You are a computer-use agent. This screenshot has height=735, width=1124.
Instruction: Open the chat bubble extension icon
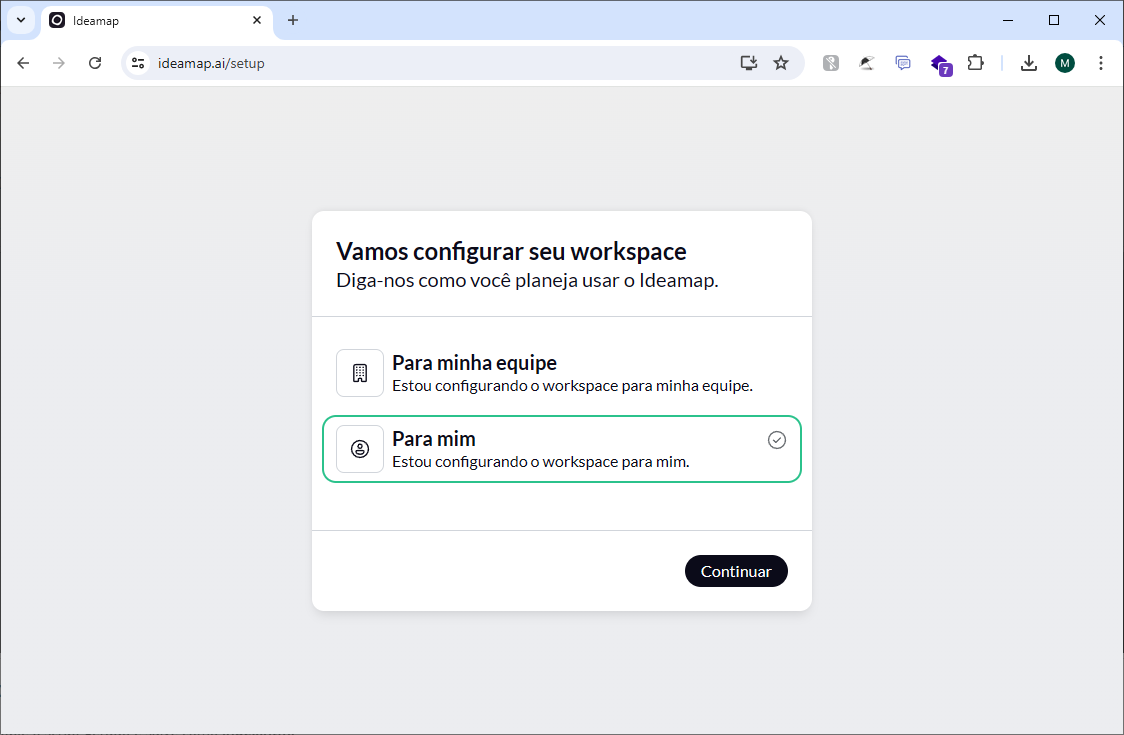[902, 63]
